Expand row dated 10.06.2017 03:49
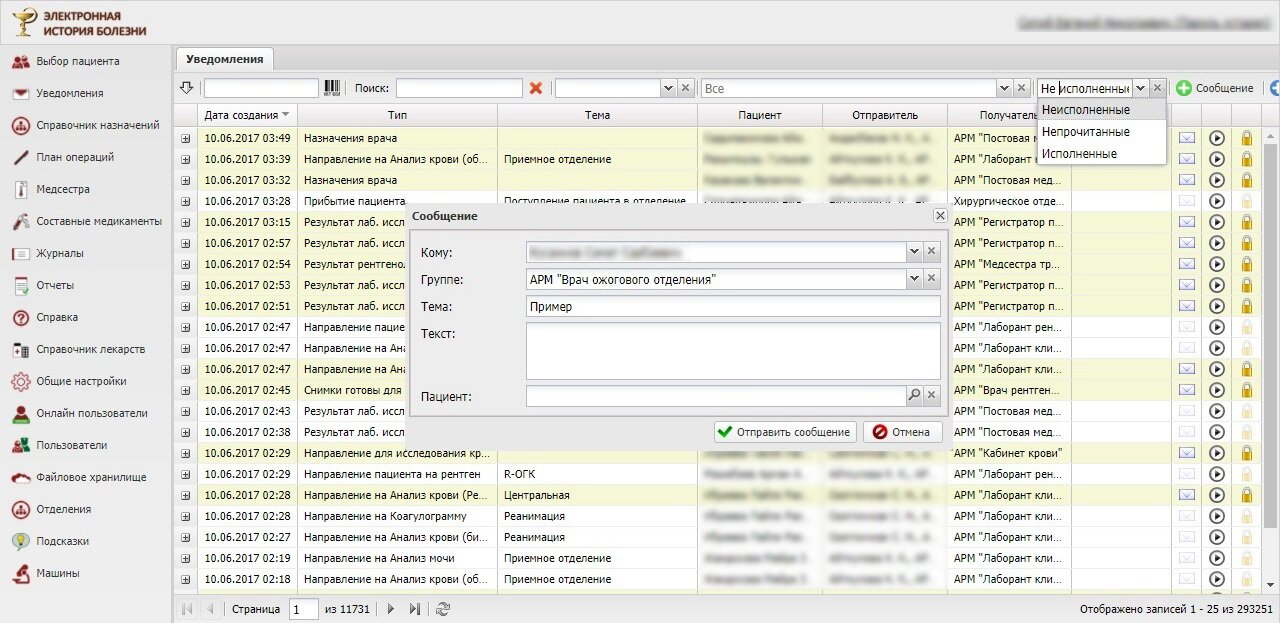The height and width of the screenshot is (623, 1280). (x=186, y=138)
